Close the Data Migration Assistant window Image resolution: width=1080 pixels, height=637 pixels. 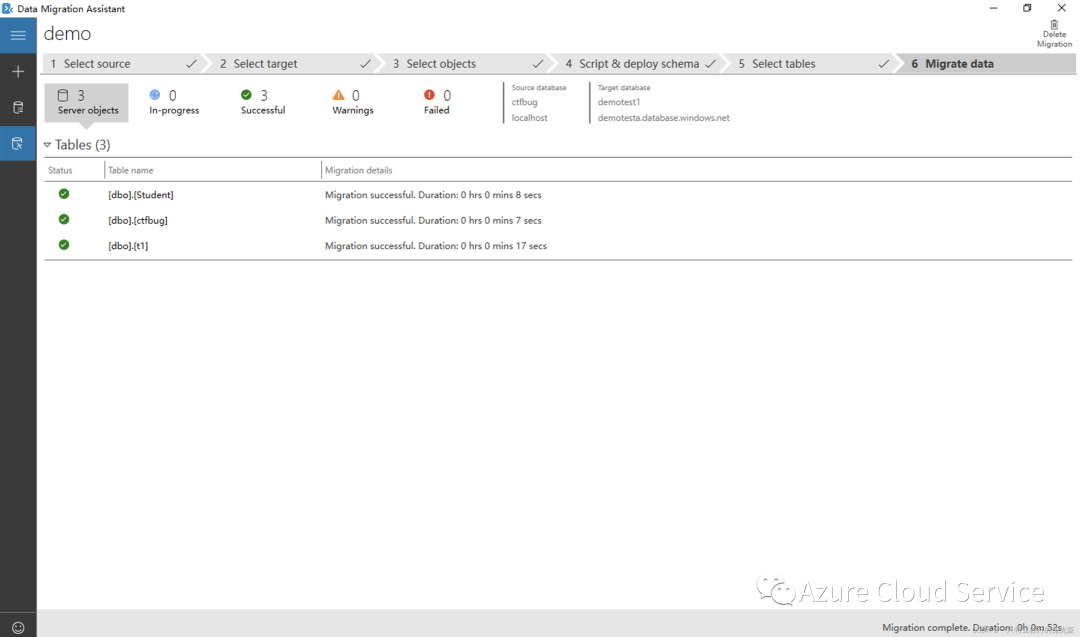[1061, 8]
